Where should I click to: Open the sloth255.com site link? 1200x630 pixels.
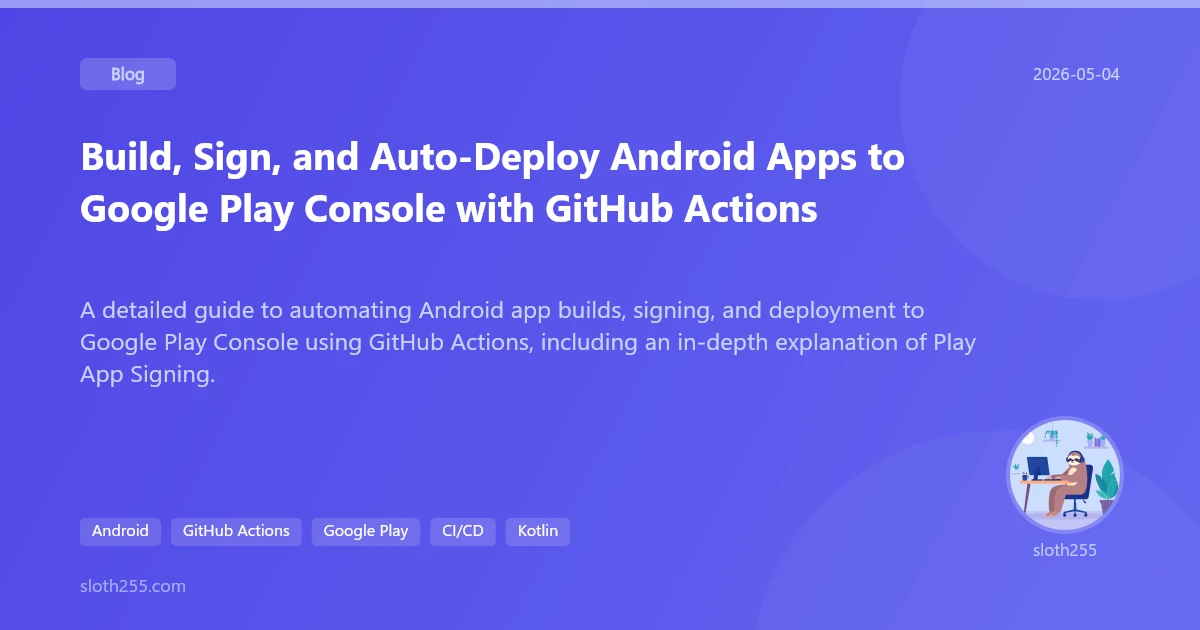pos(133,586)
